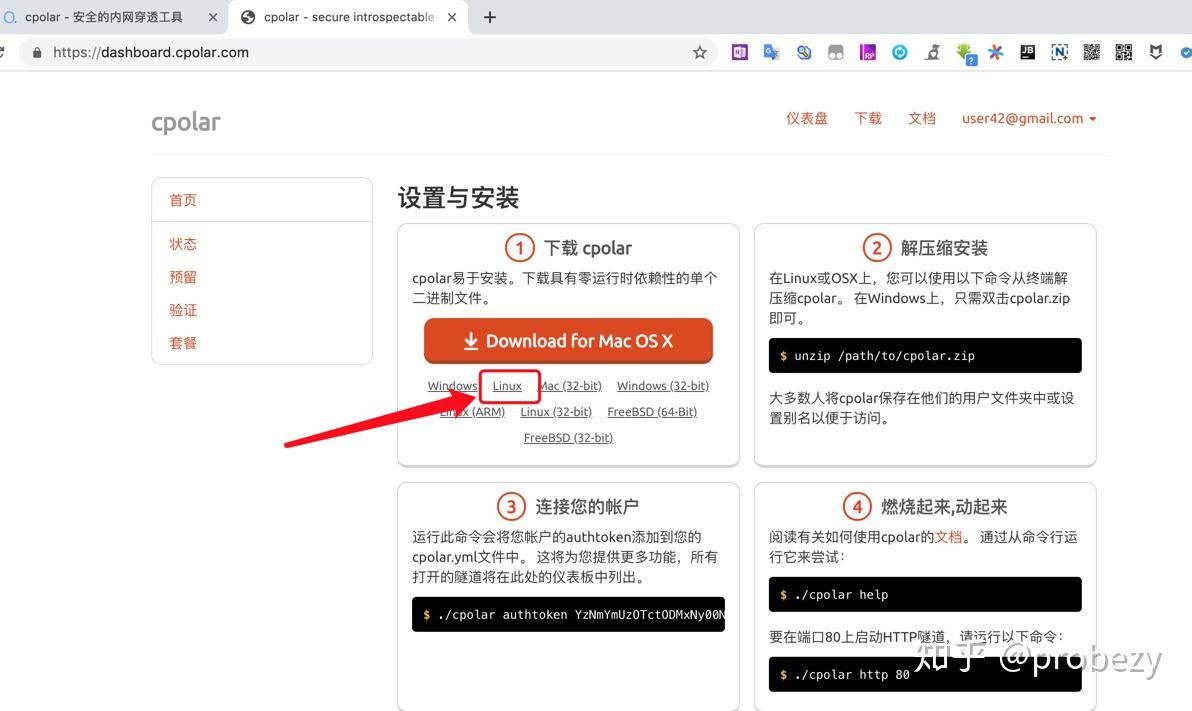1192x711 pixels.
Task: Click Download for Mac OS X
Action: click(568, 341)
